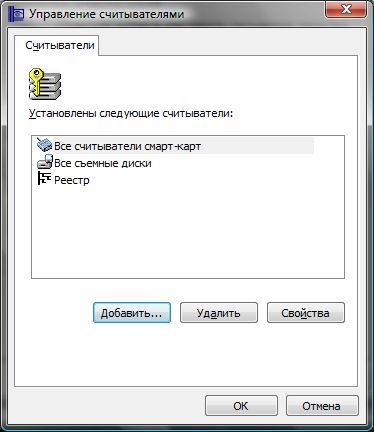The height and width of the screenshot is (432, 374).
Task: Confirm with the OK button
Action: coord(241,406)
